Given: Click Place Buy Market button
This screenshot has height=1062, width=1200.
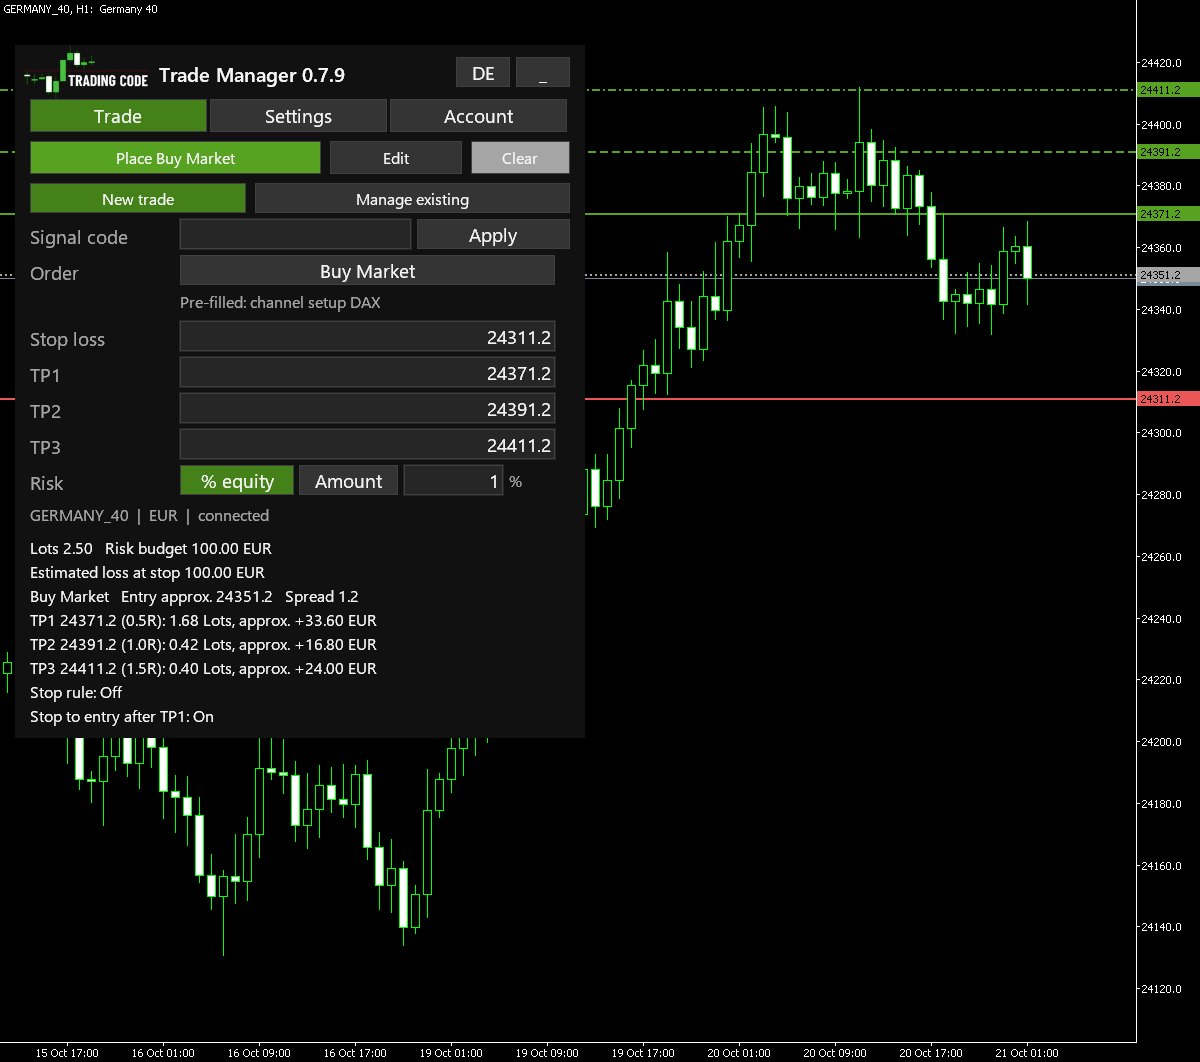Looking at the screenshot, I should coord(175,158).
